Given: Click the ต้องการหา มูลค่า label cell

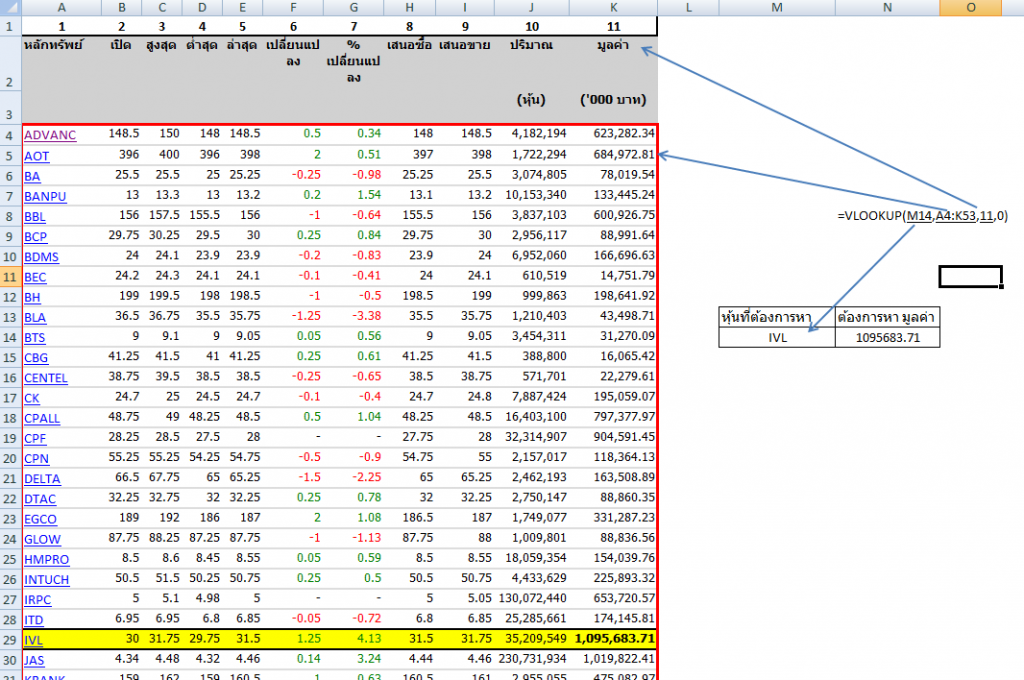Looking at the screenshot, I should [888, 317].
